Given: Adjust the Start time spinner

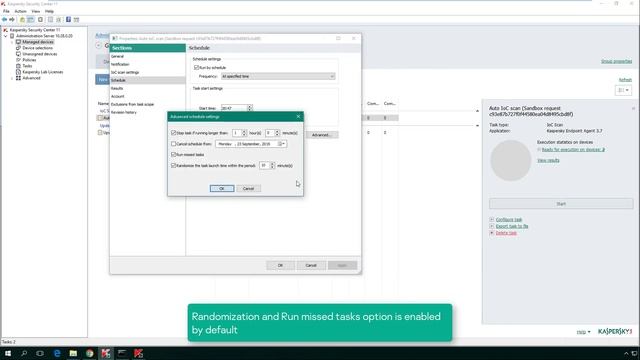Looking at the screenshot, I should 250,108.
